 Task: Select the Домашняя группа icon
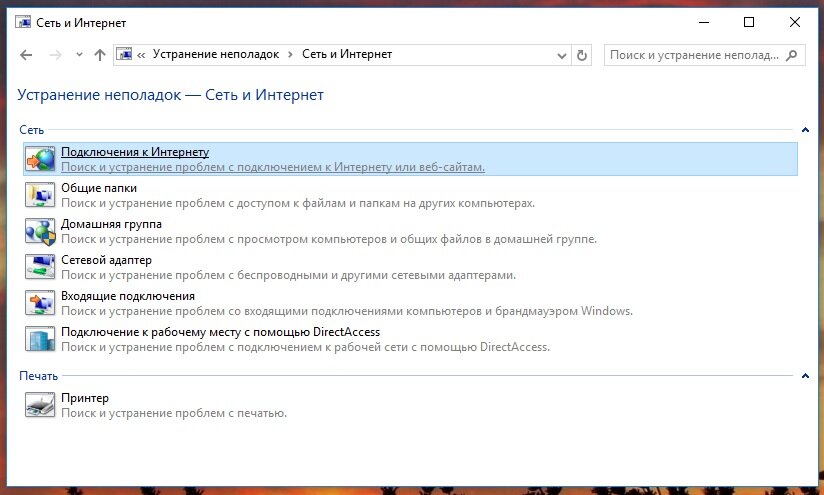click(40, 231)
